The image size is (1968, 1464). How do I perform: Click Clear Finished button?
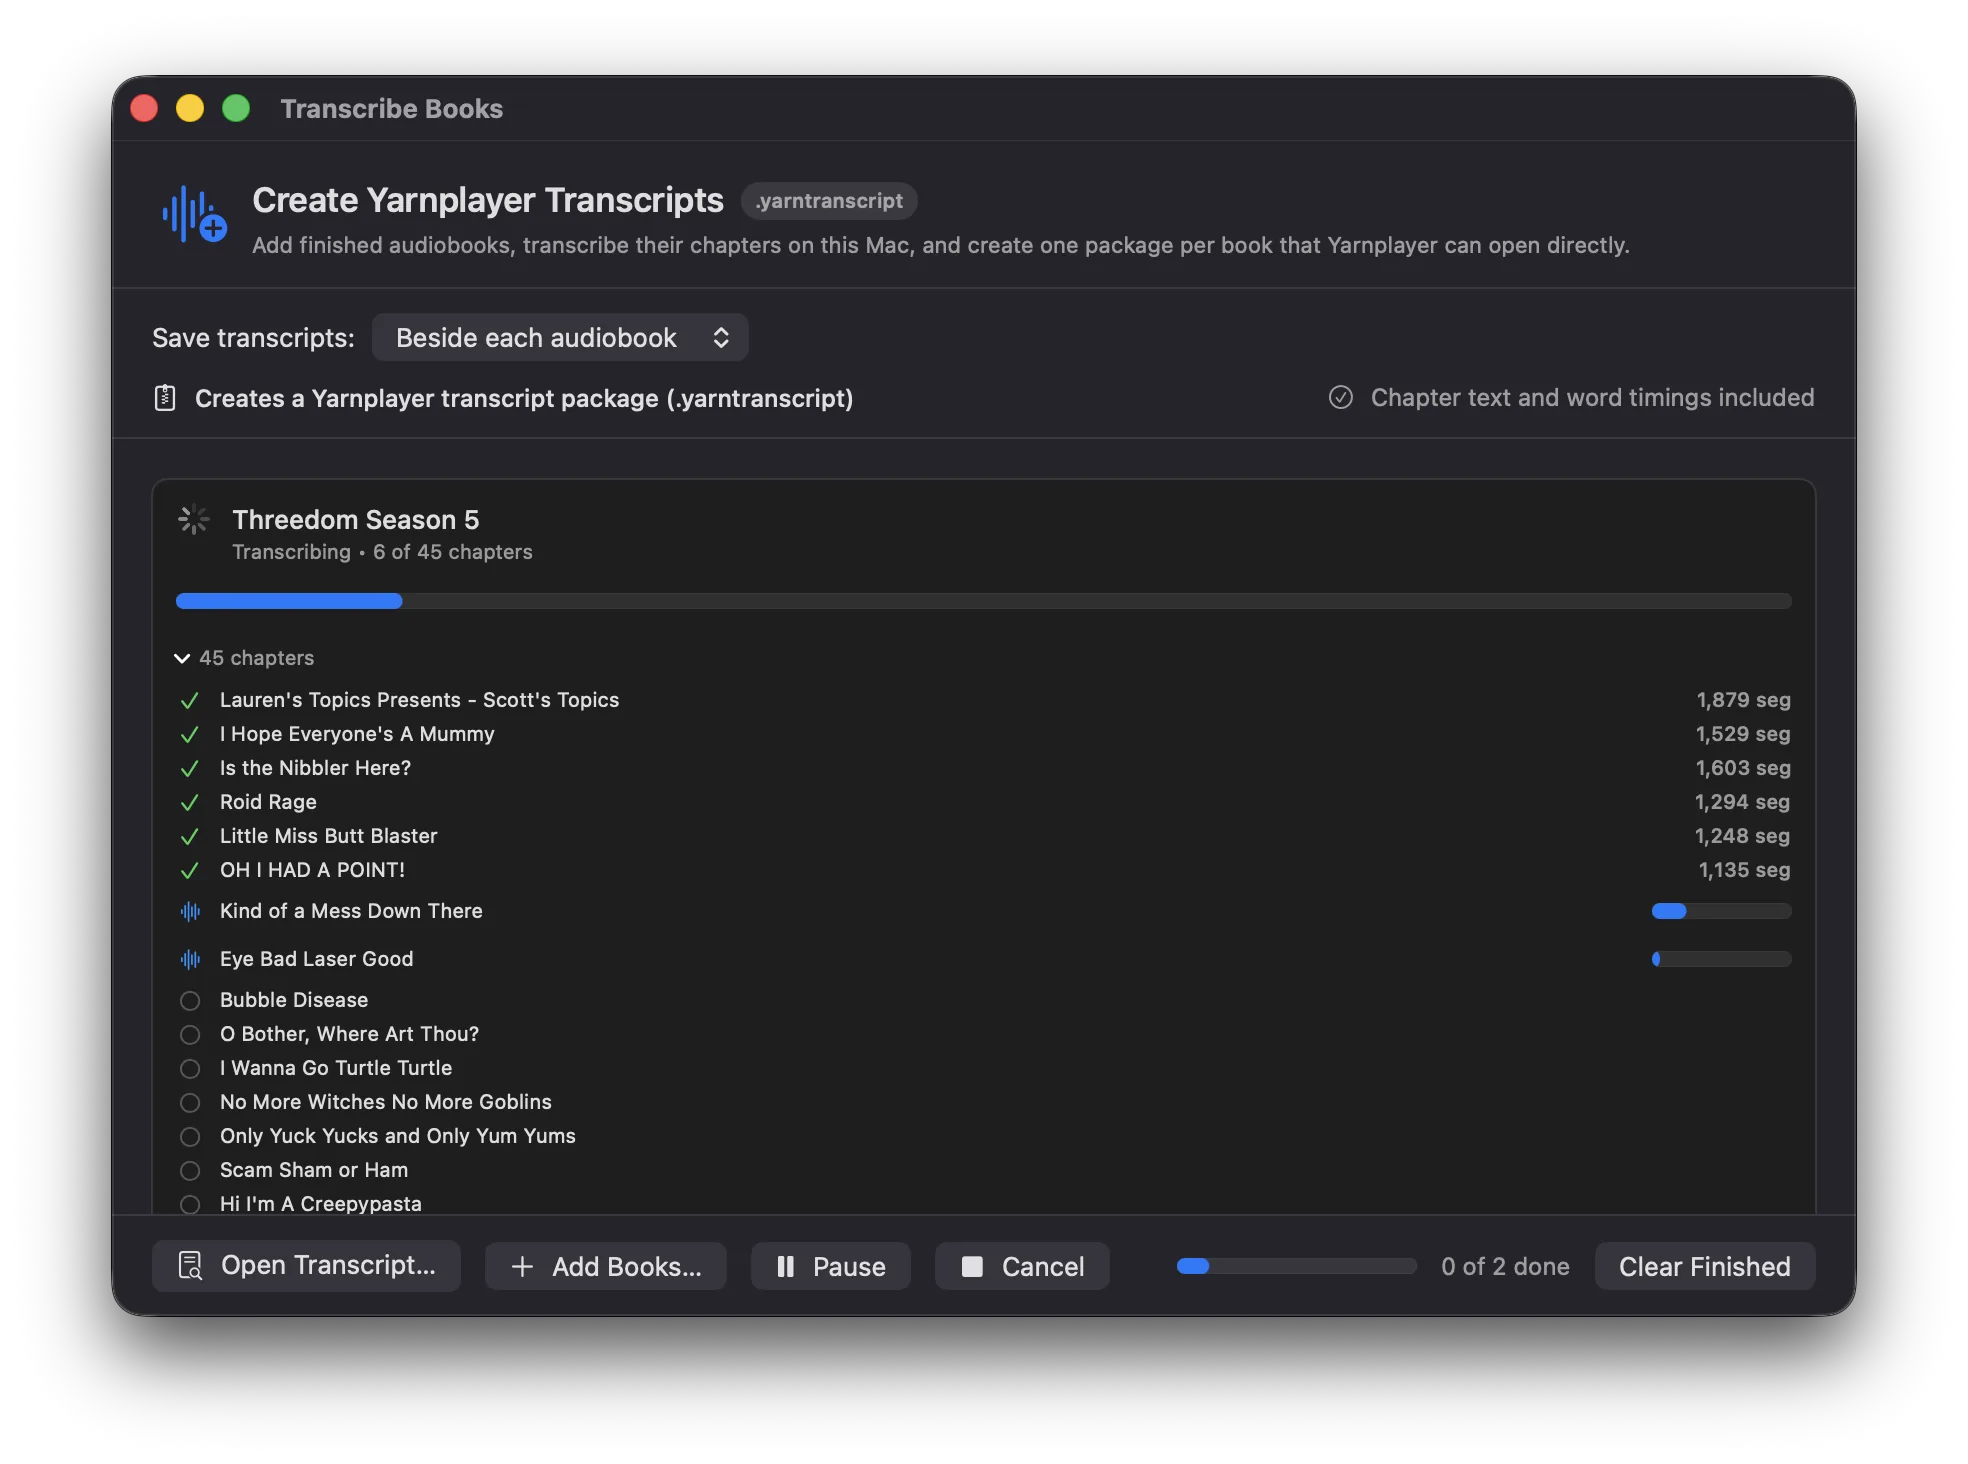1705,1267
